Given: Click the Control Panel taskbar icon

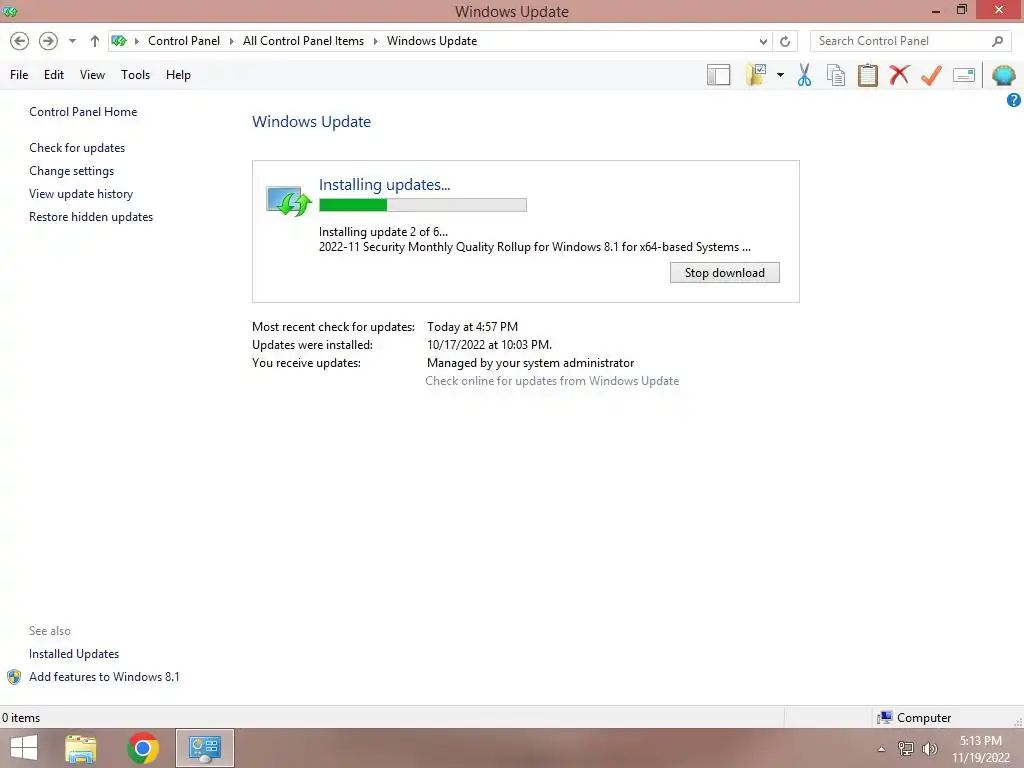Looking at the screenshot, I should 205,748.
